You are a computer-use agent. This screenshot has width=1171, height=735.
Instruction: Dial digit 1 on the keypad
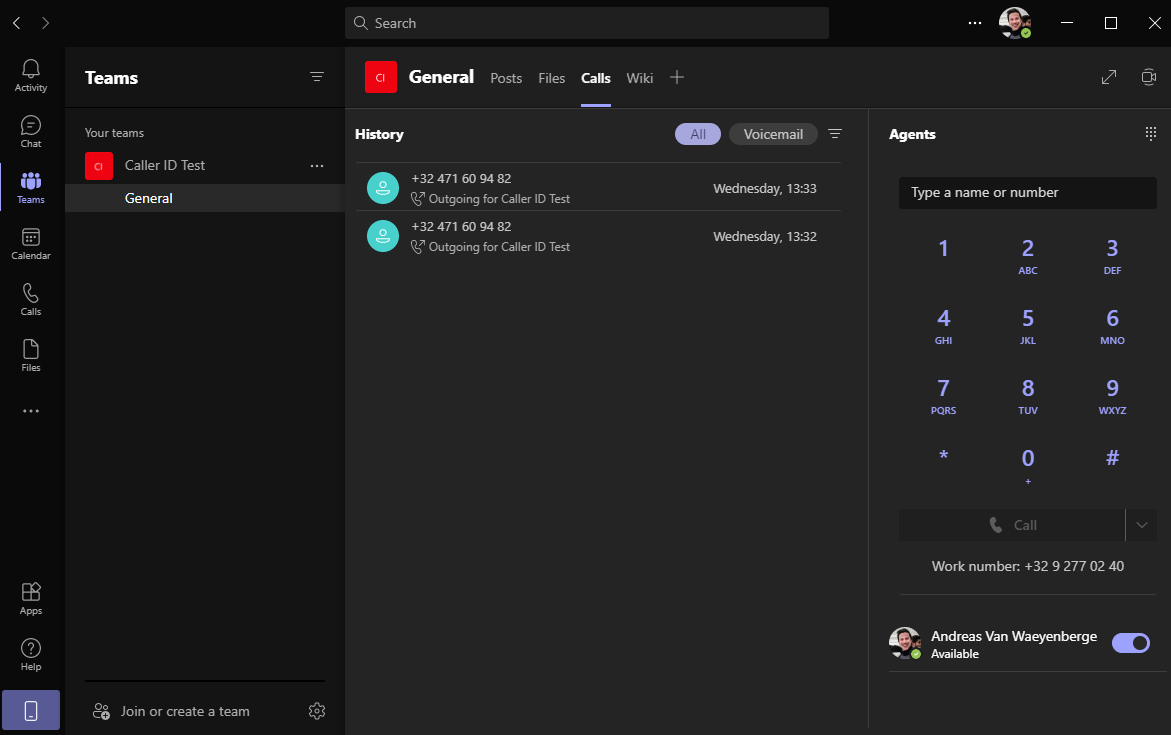point(943,249)
